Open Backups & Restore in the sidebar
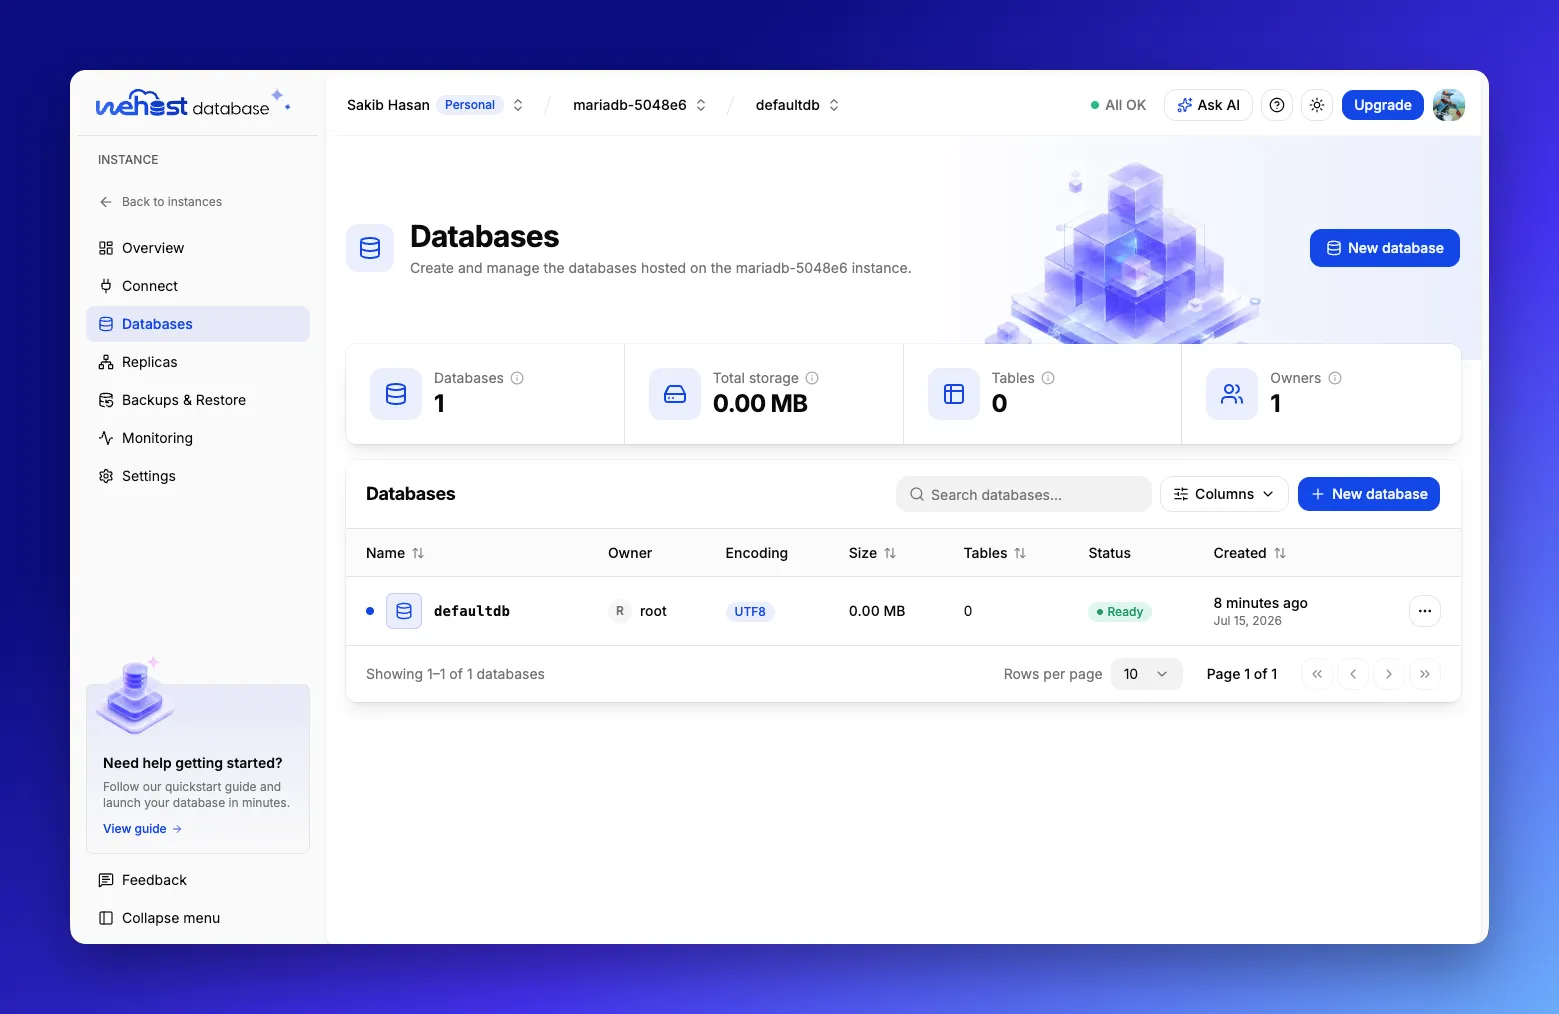The width and height of the screenshot is (1559, 1014). click(x=198, y=400)
